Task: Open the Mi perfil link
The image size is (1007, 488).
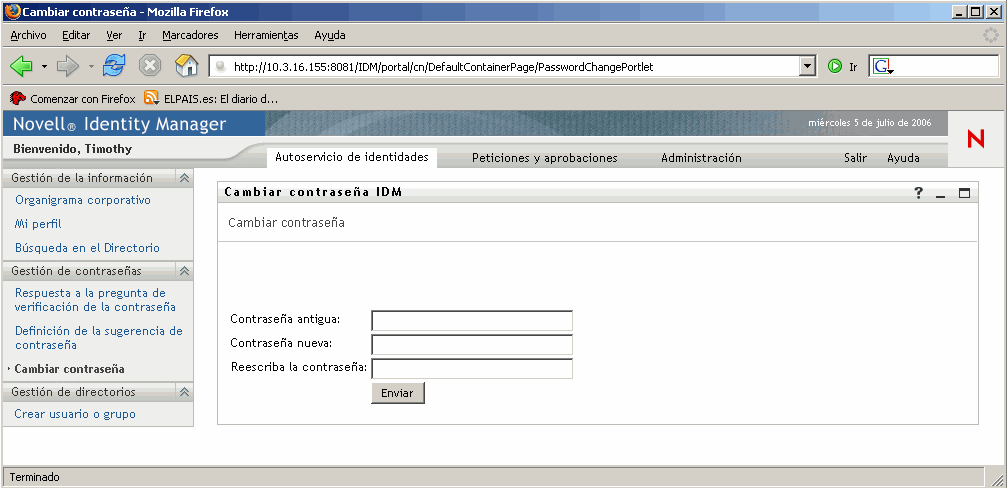Action: (x=38, y=224)
